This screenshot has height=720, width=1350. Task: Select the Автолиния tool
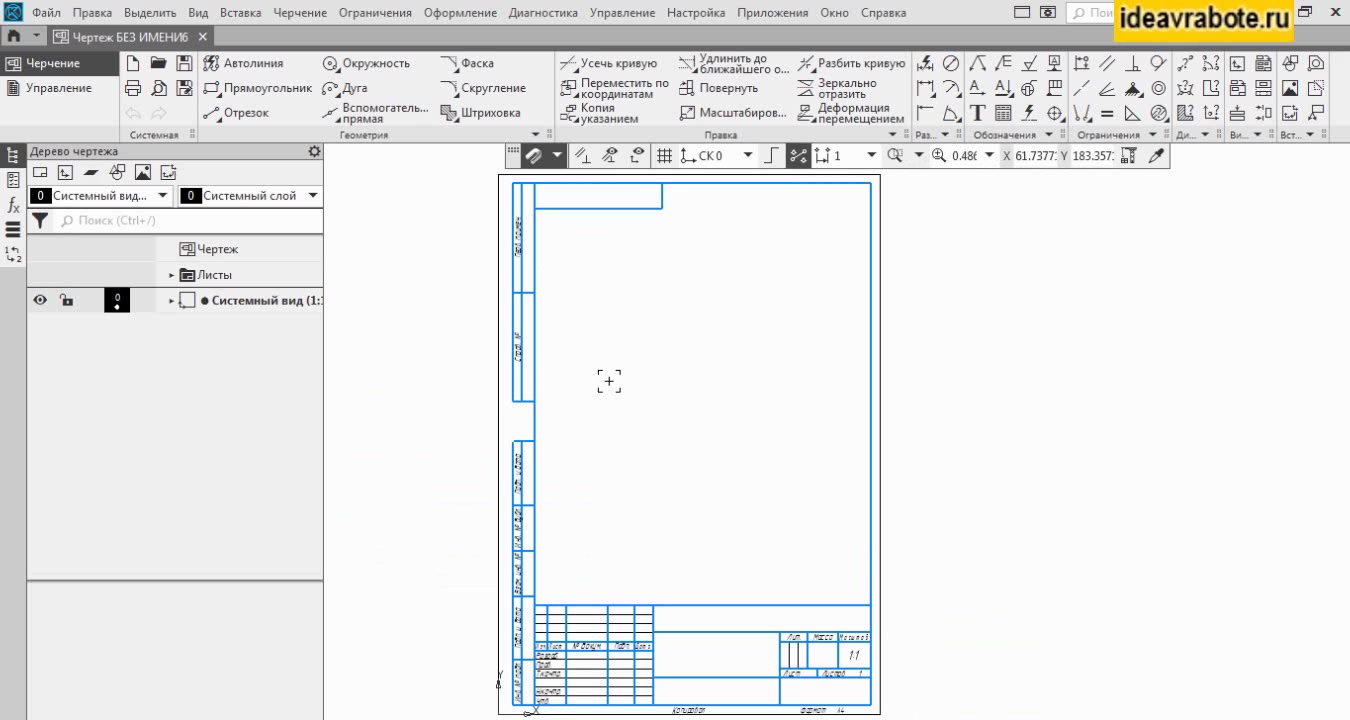tap(243, 63)
